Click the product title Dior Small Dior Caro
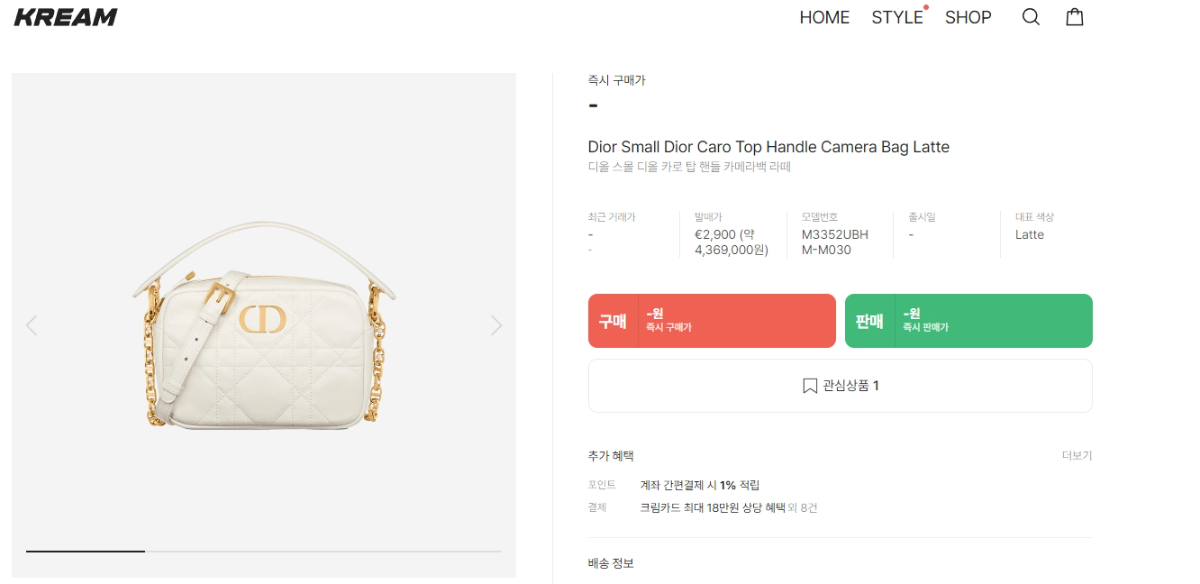The width and height of the screenshot is (1200, 584). 769,147
